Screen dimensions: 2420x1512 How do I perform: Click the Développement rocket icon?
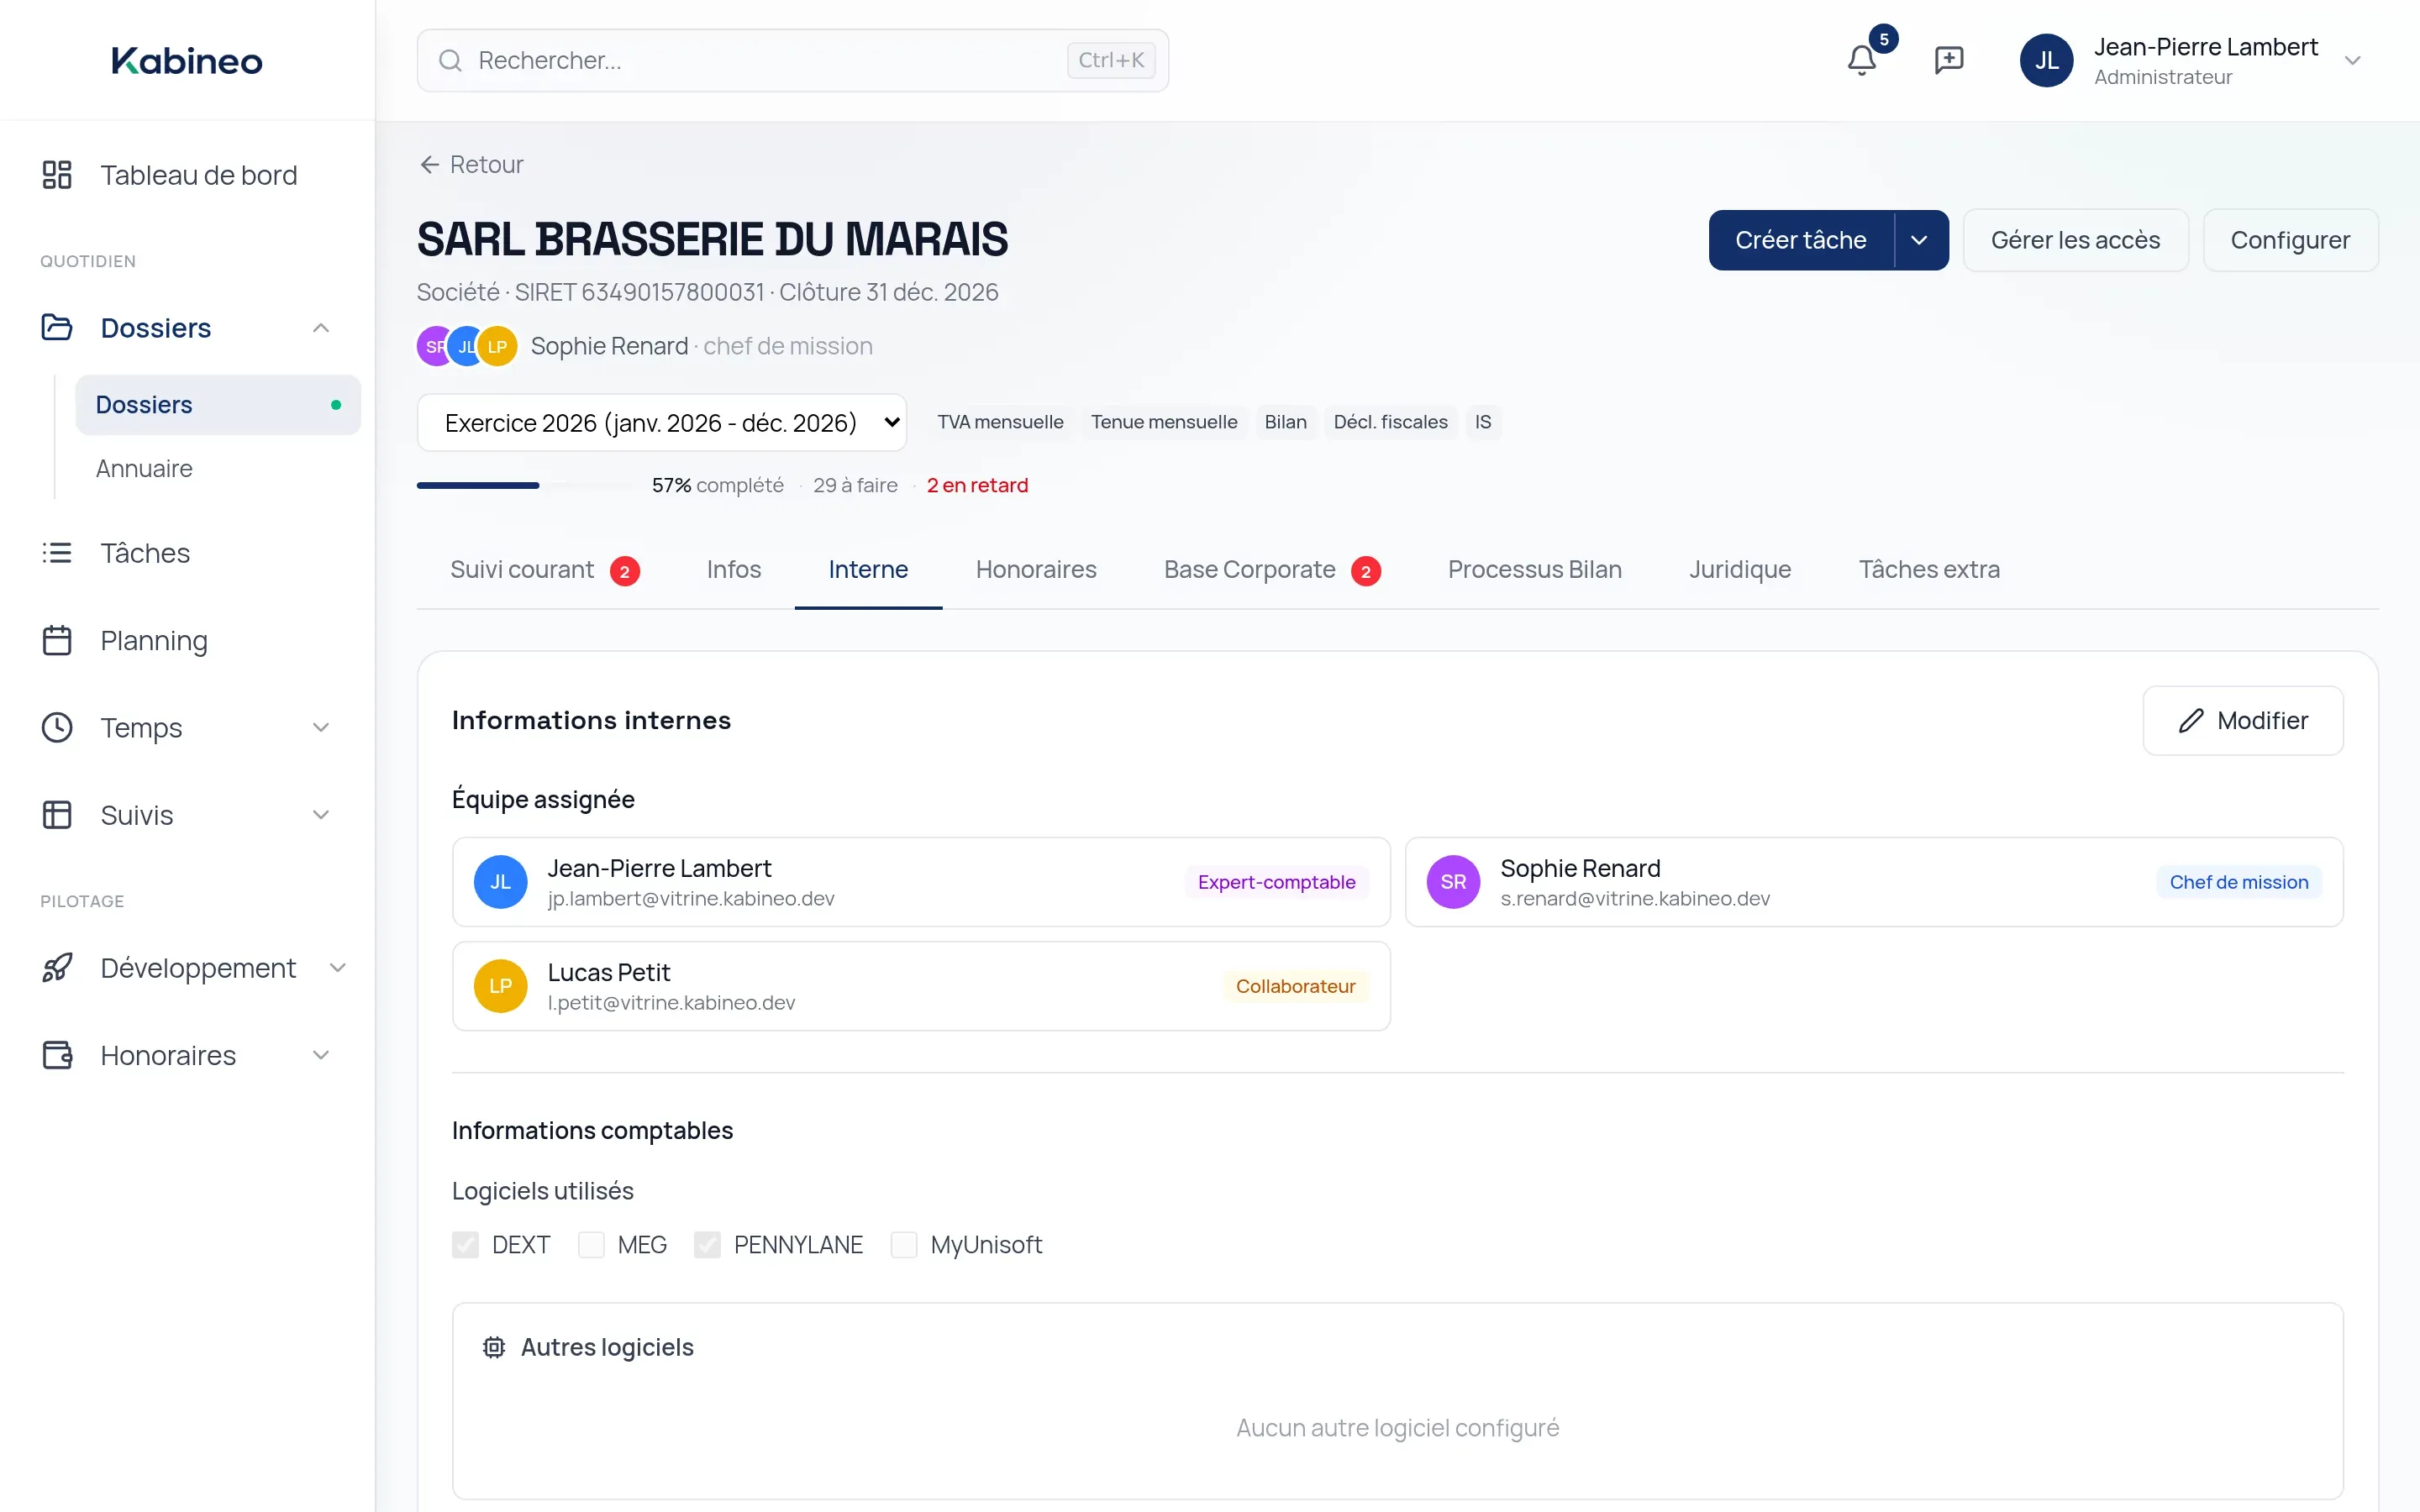(x=57, y=968)
